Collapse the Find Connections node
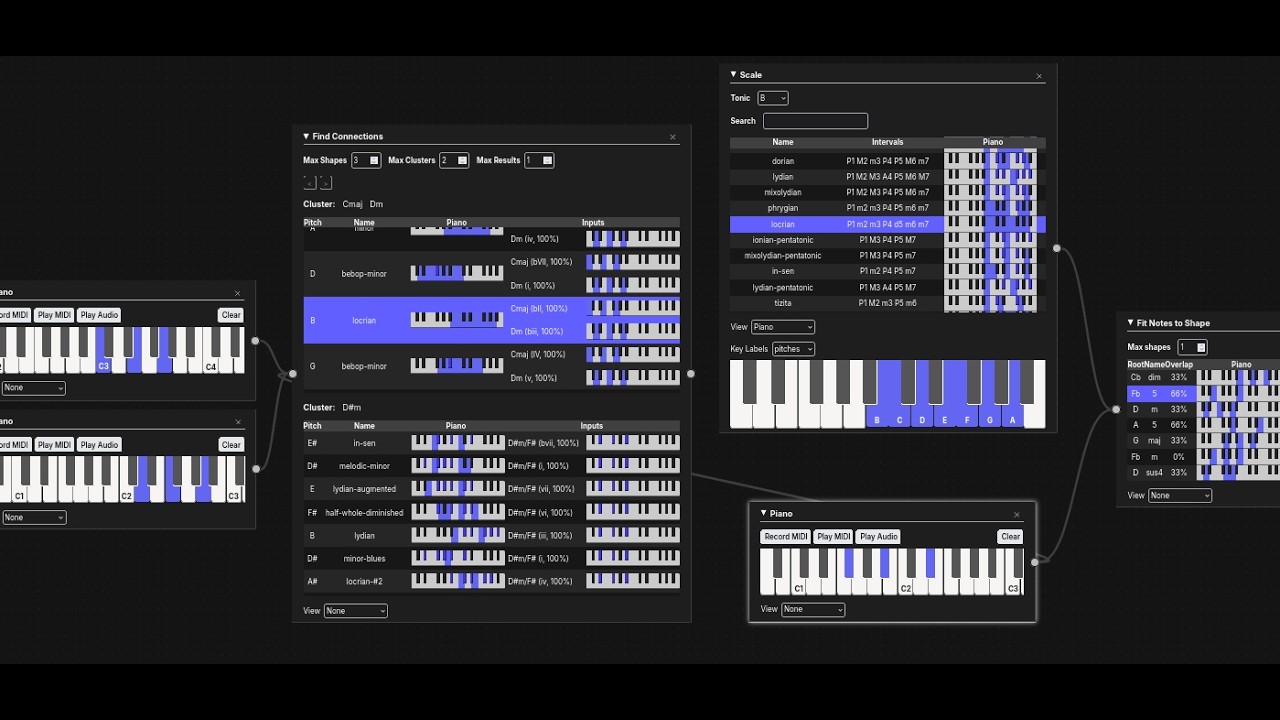This screenshot has width=1280, height=720. point(306,136)
